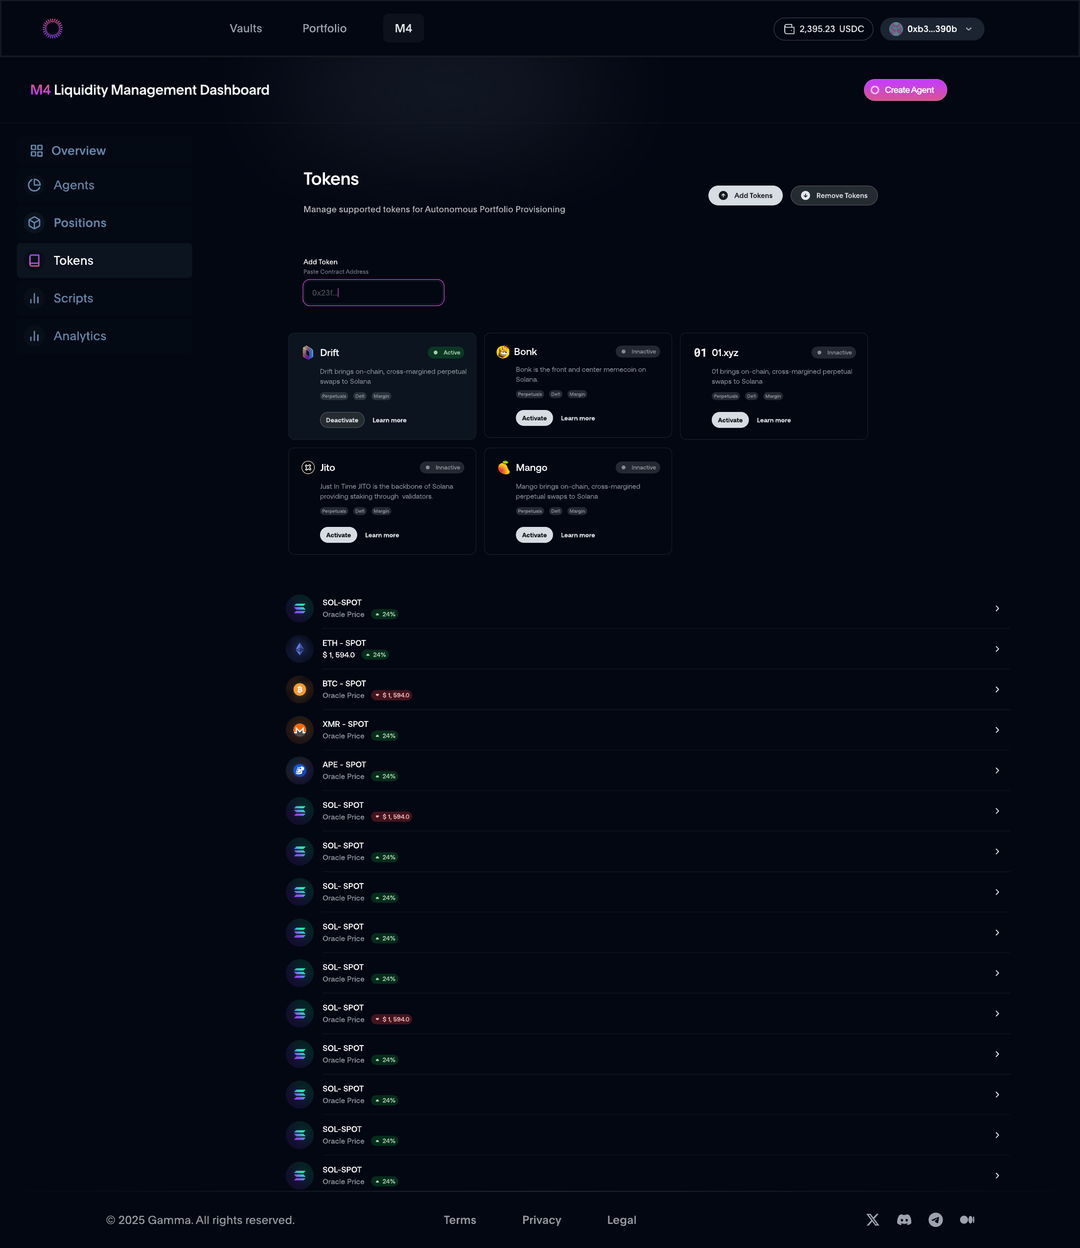Image resolution: width=1080 pixels, height=1248 pixels.
Task: Click the Remove Tokens button
Action: pos(834,195)
